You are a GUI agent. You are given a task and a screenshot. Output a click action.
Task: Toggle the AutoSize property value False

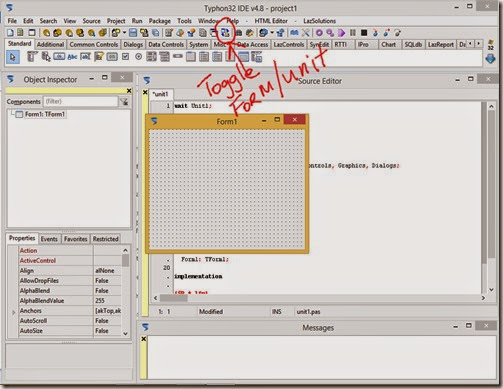(107, 331)
